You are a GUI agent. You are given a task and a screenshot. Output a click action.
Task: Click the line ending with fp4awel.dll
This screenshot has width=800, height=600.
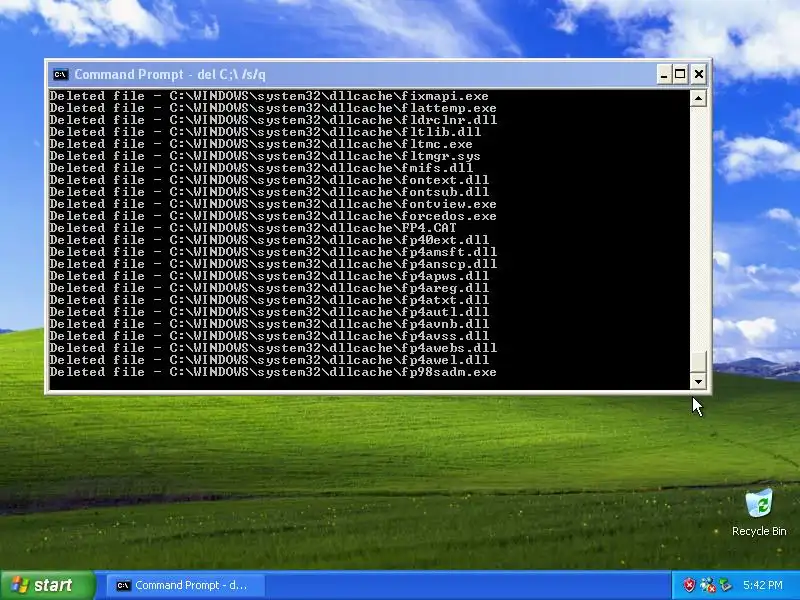[x=269, y=360]
